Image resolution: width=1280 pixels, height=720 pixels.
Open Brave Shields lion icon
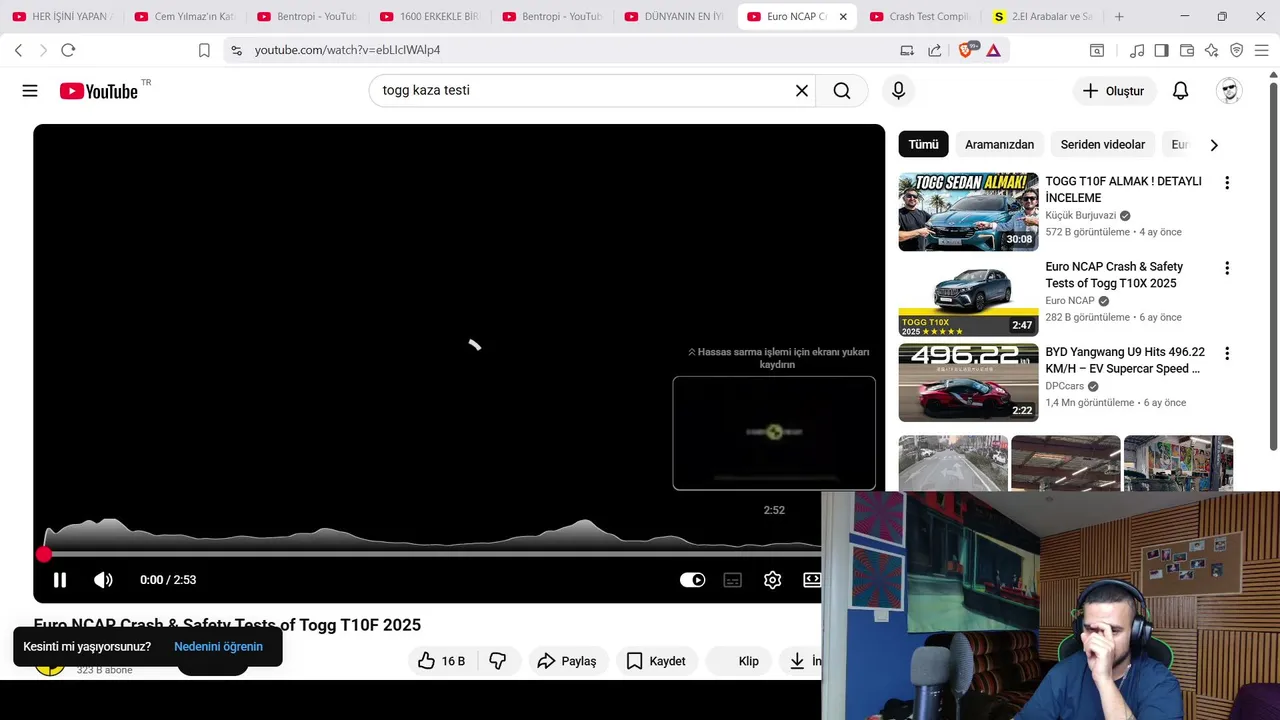point(966,50)
